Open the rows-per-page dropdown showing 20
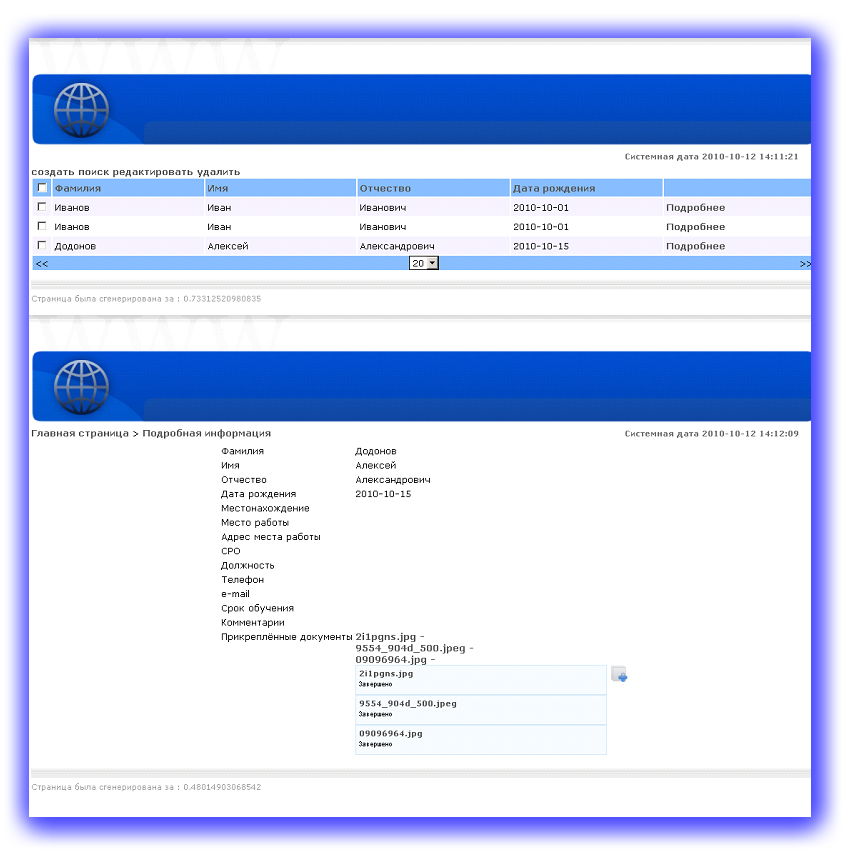This screenshot has height=854, width=861. (x=424, y=264)
